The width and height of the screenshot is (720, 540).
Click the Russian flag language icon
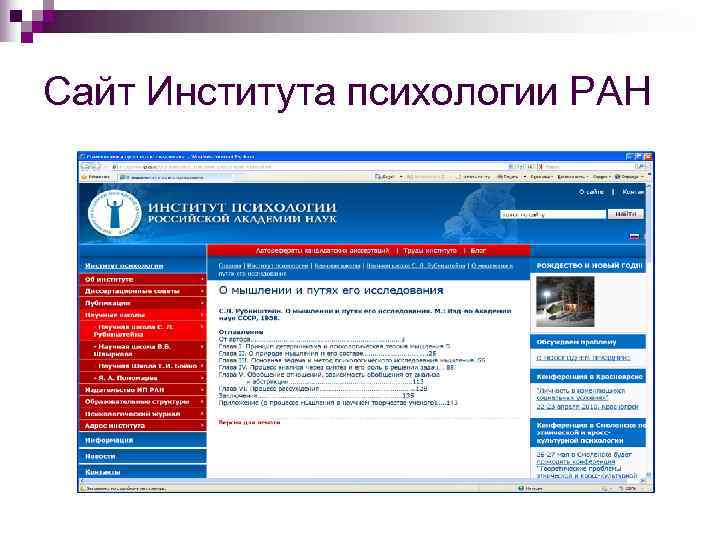(x=634, y=236)
